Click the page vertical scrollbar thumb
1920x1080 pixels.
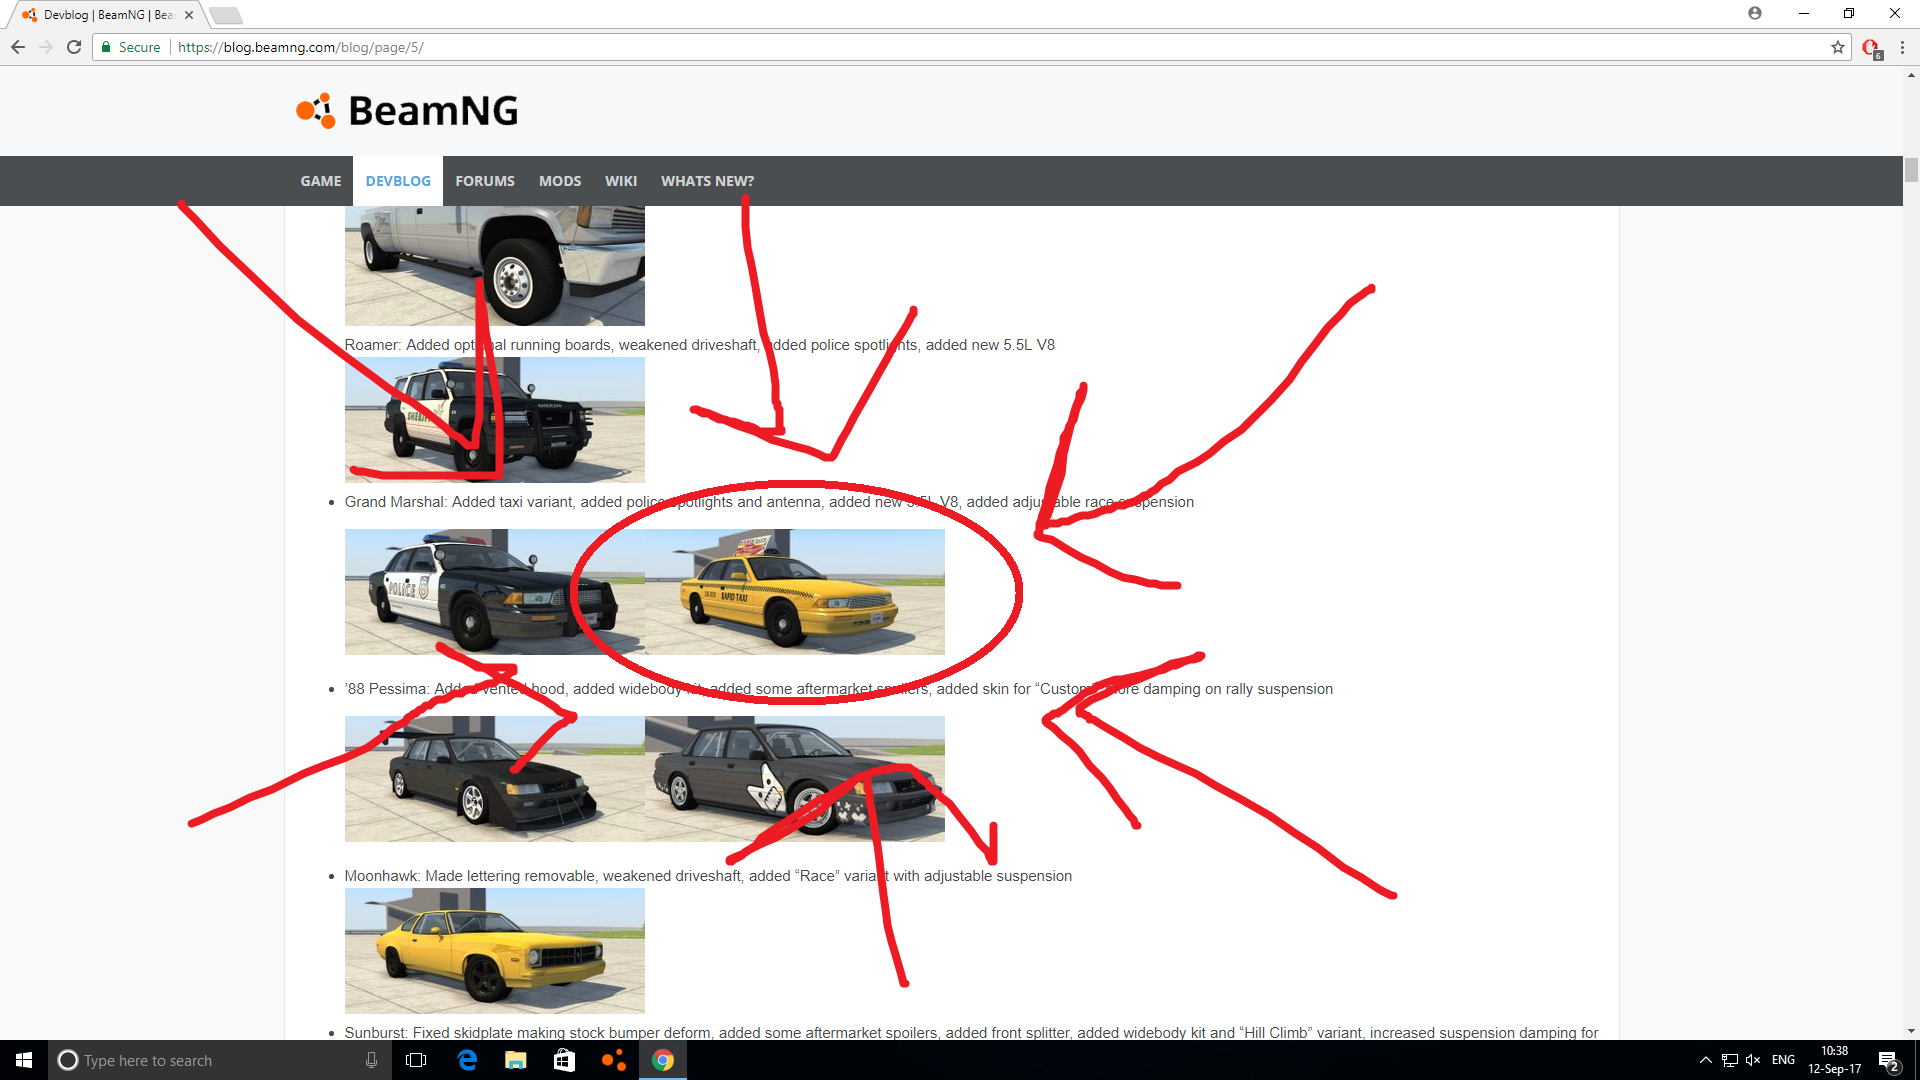1911,170
